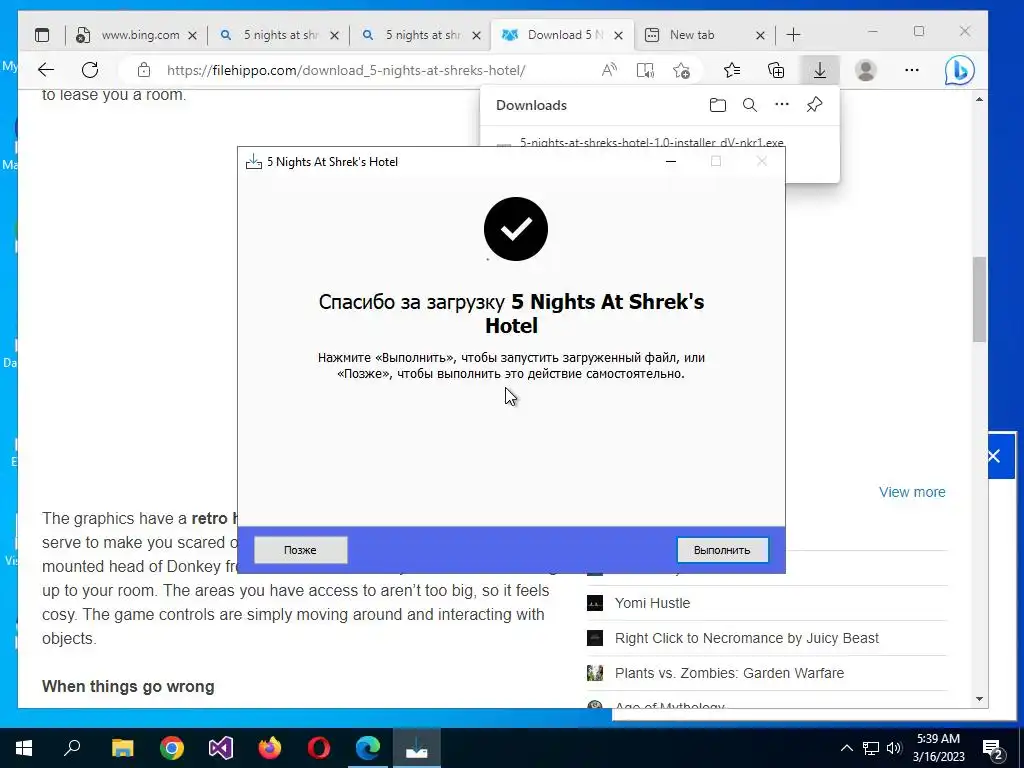Screen dimensions: 1024x768
Task: Click the Позже button in installer dialog
Action: pos(300,550)
